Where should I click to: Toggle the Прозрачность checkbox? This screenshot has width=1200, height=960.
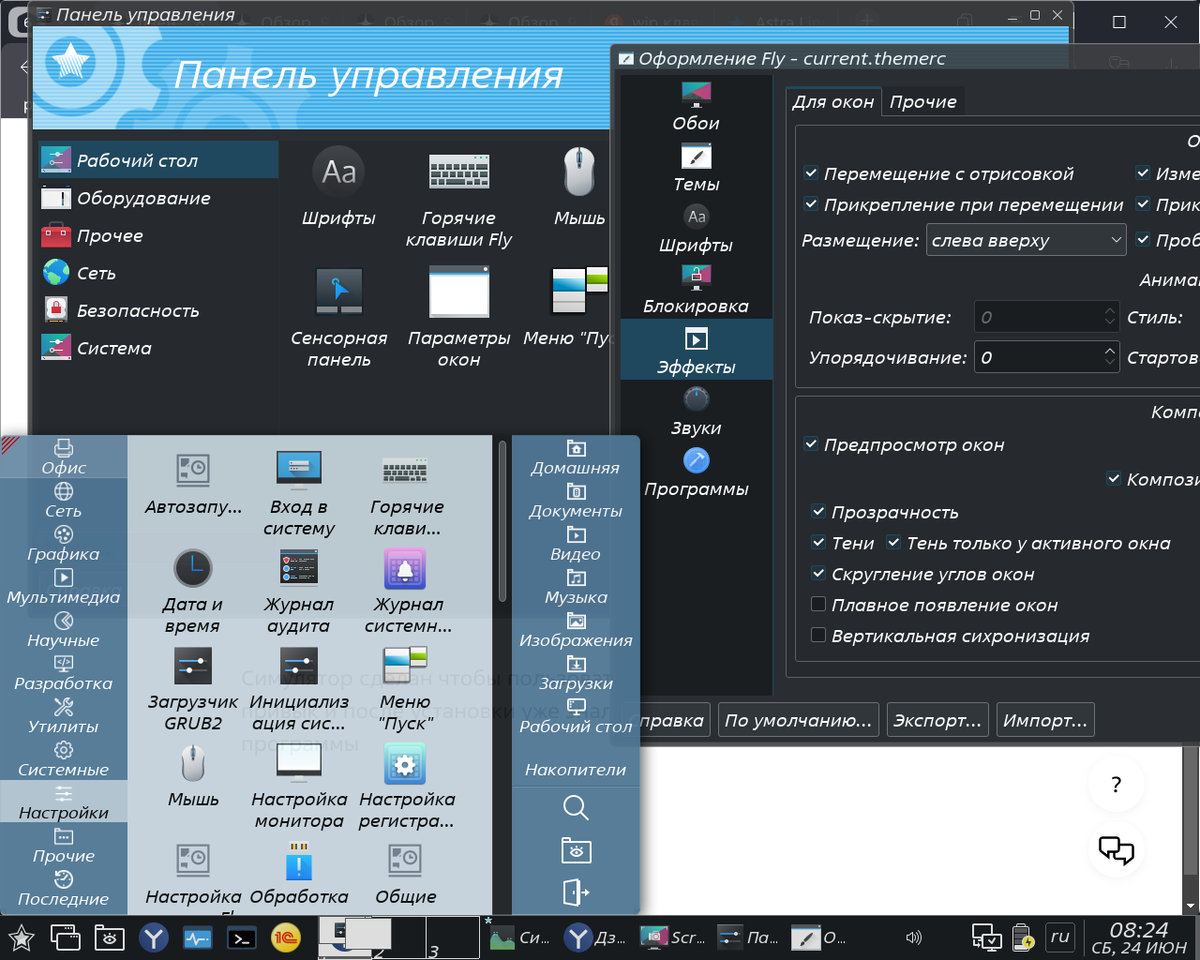(x=819, y=513)
